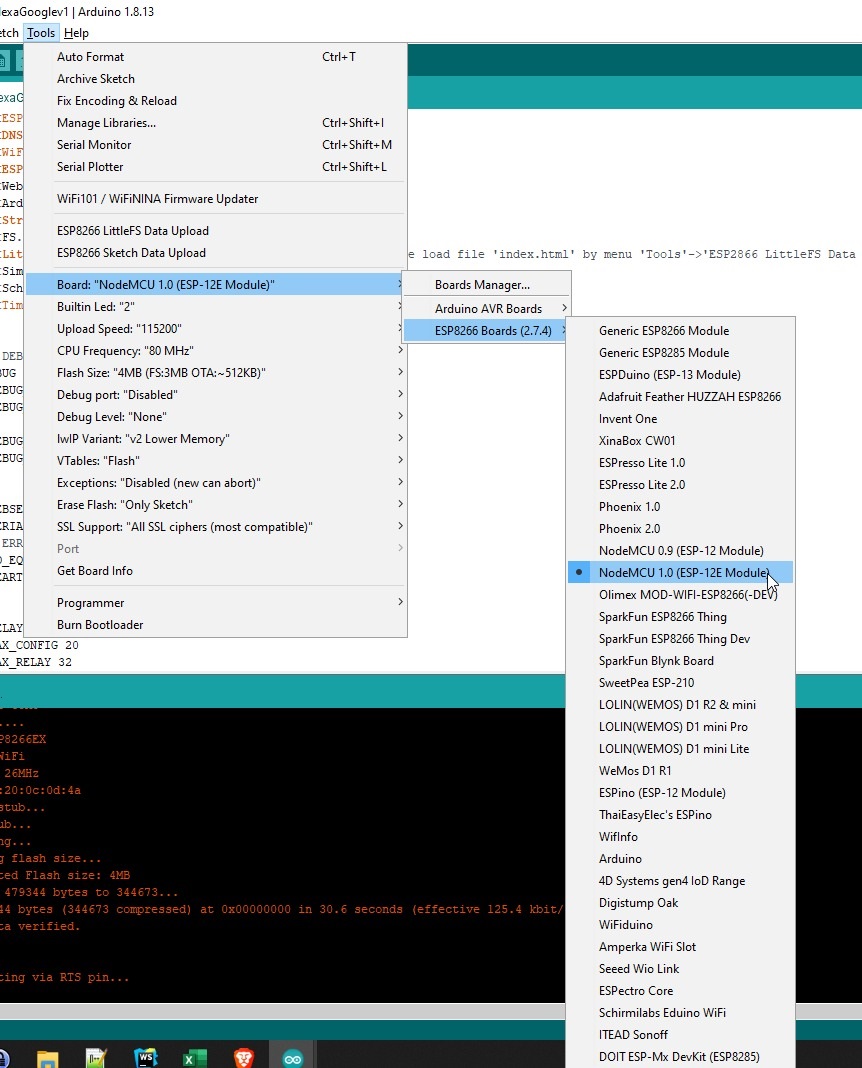Switch to Excel in the taskbar

point(194,1057)
